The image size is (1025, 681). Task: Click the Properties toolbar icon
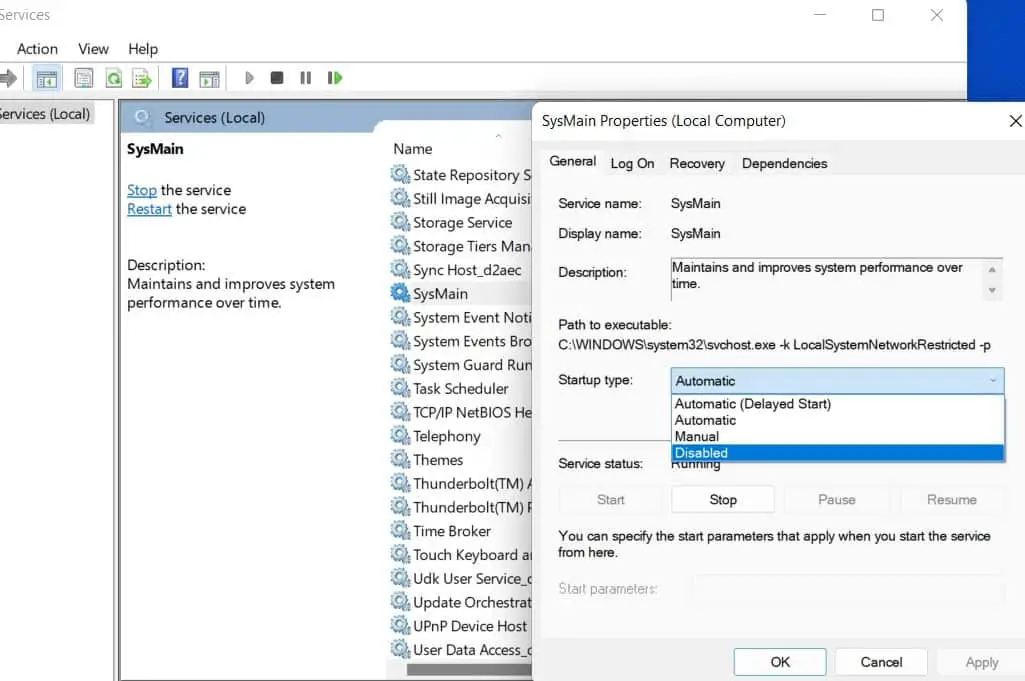click(x=84, y=78)
